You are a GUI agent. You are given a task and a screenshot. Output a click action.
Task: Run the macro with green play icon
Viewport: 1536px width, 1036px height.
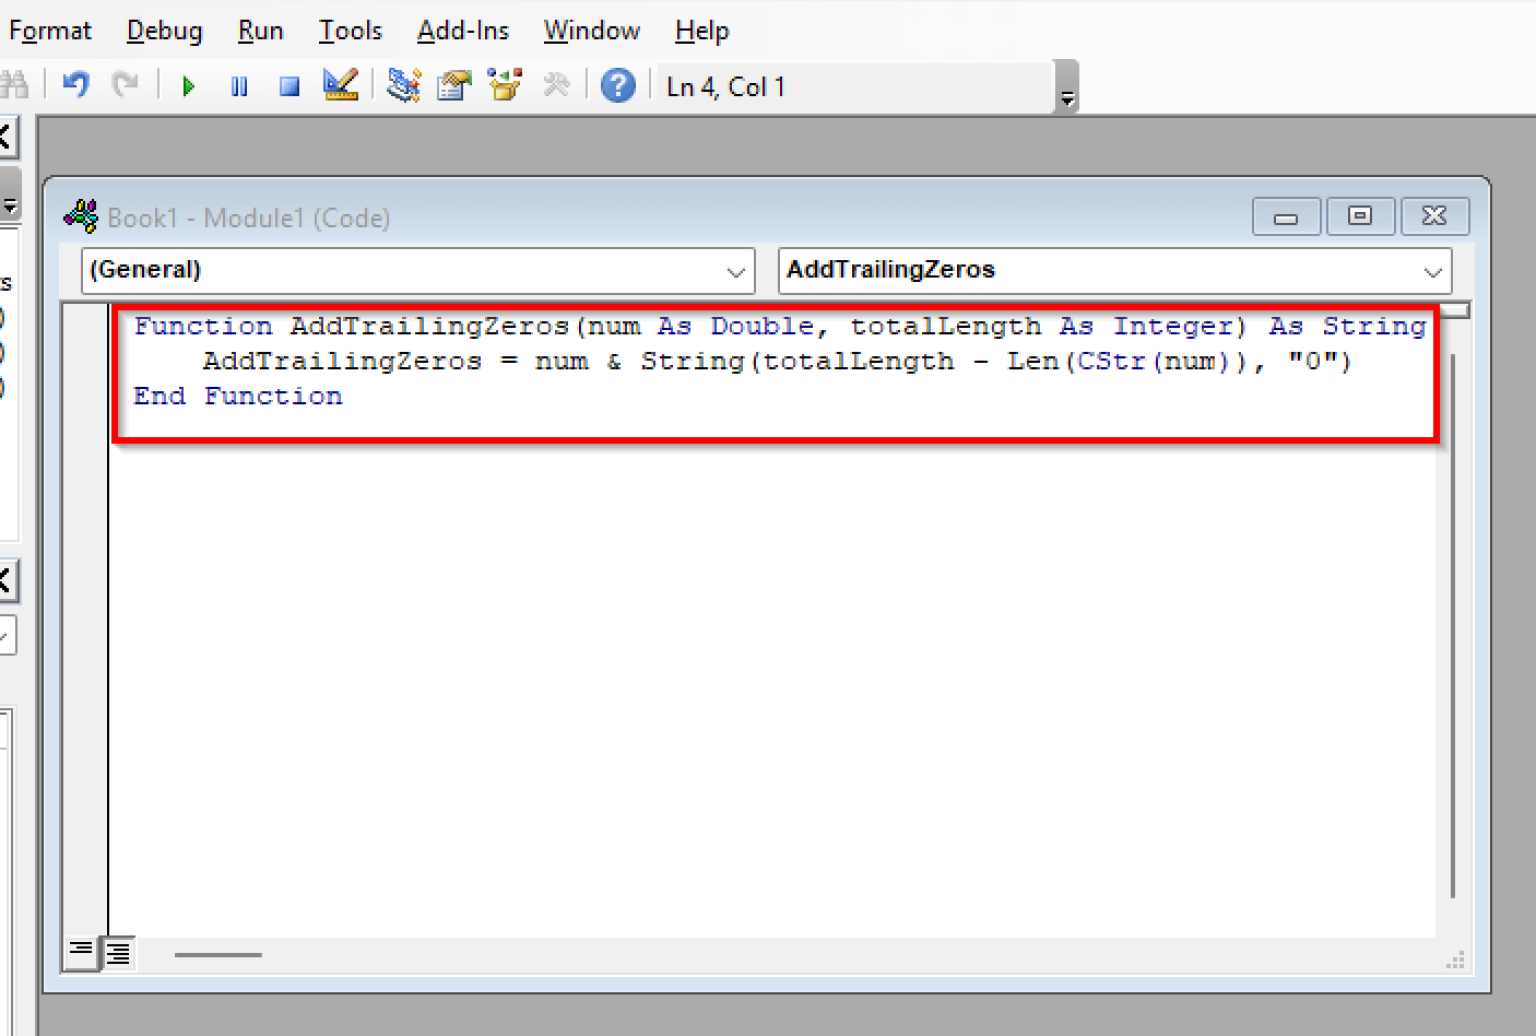pos(188,87)
